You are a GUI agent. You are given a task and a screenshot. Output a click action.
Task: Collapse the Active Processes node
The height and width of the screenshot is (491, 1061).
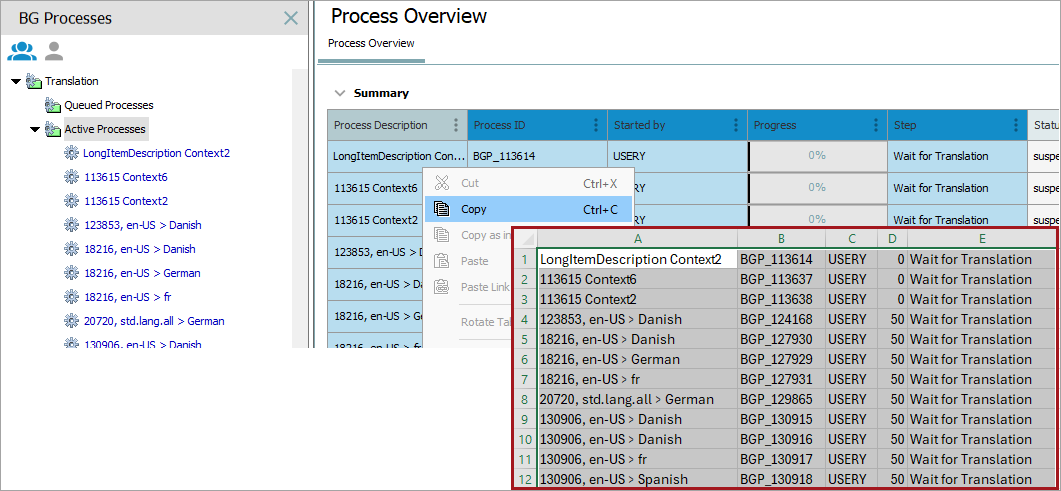coord(35,129)
